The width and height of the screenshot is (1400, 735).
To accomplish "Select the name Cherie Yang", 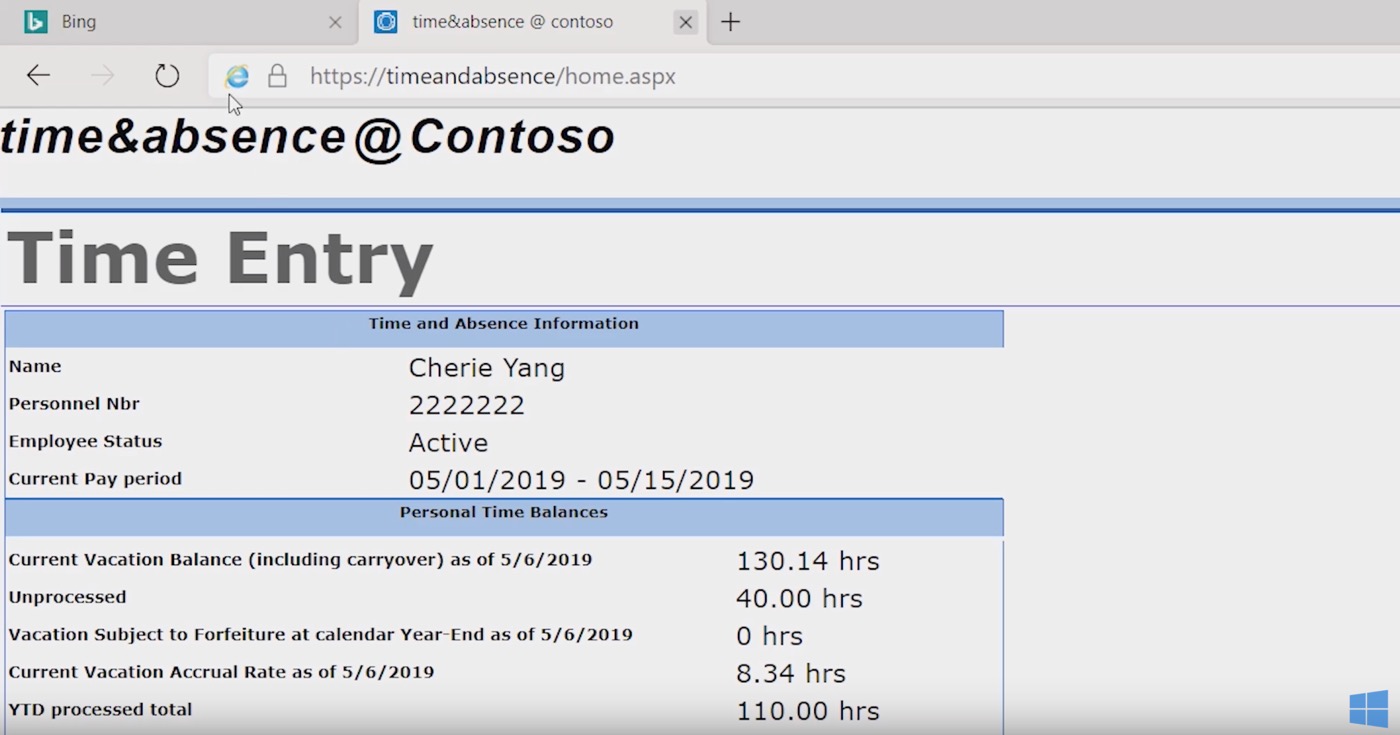I will pos(487,368).
